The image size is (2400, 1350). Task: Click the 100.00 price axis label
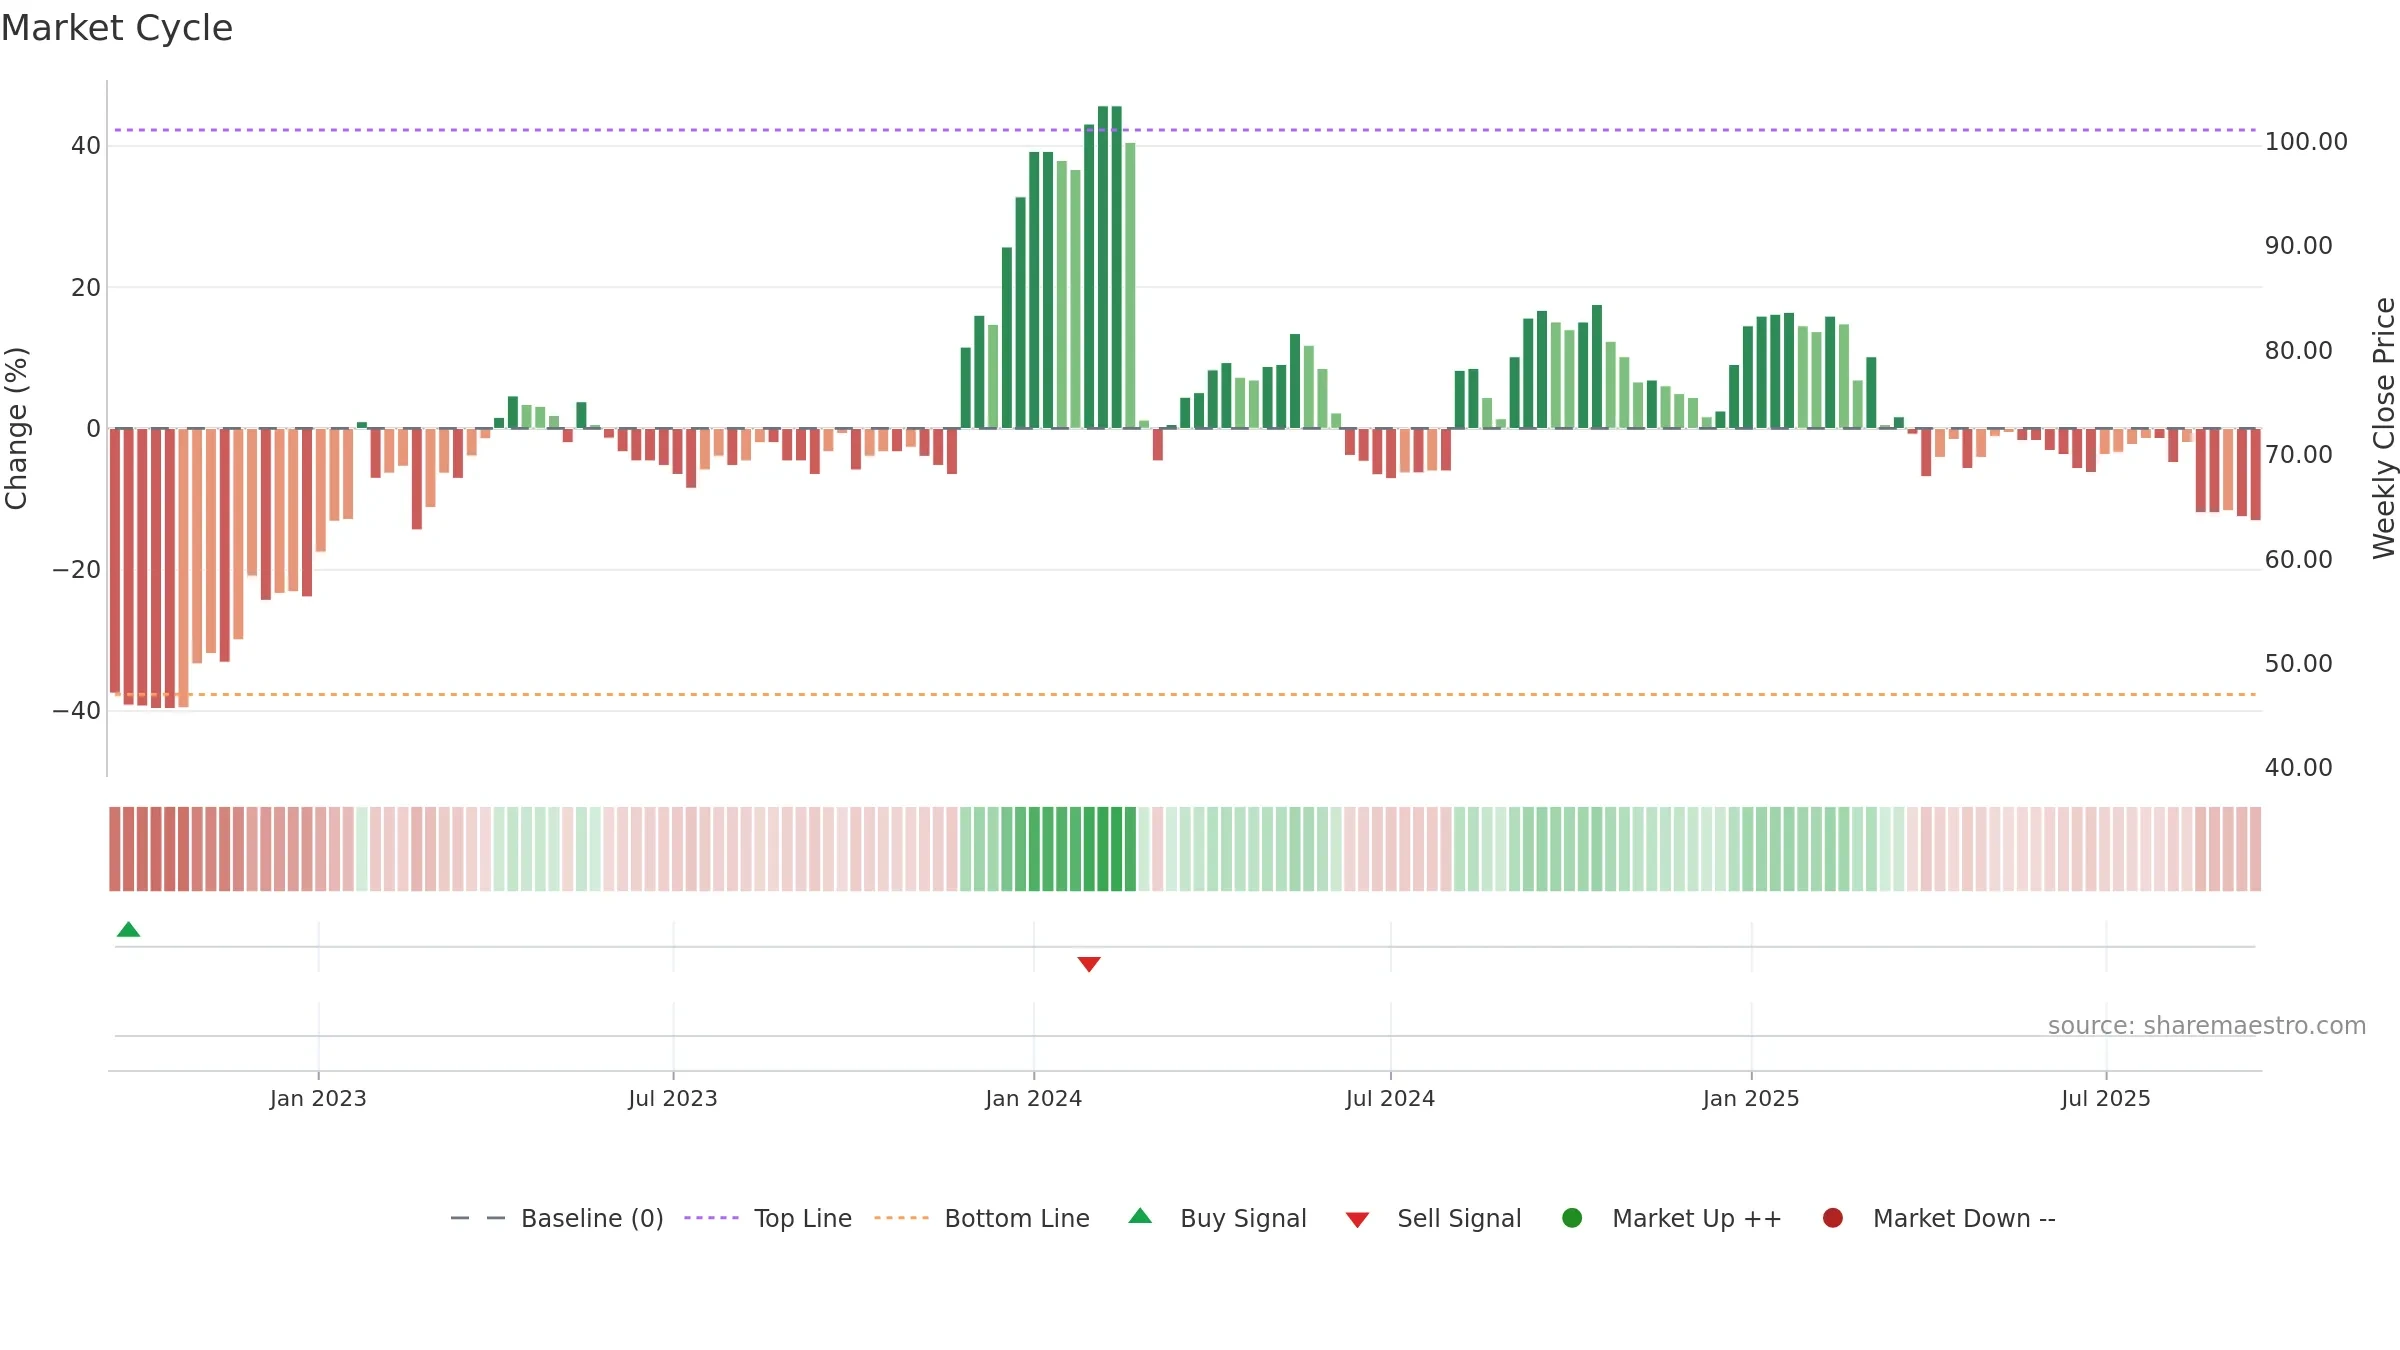click(x=2306, y=142)
